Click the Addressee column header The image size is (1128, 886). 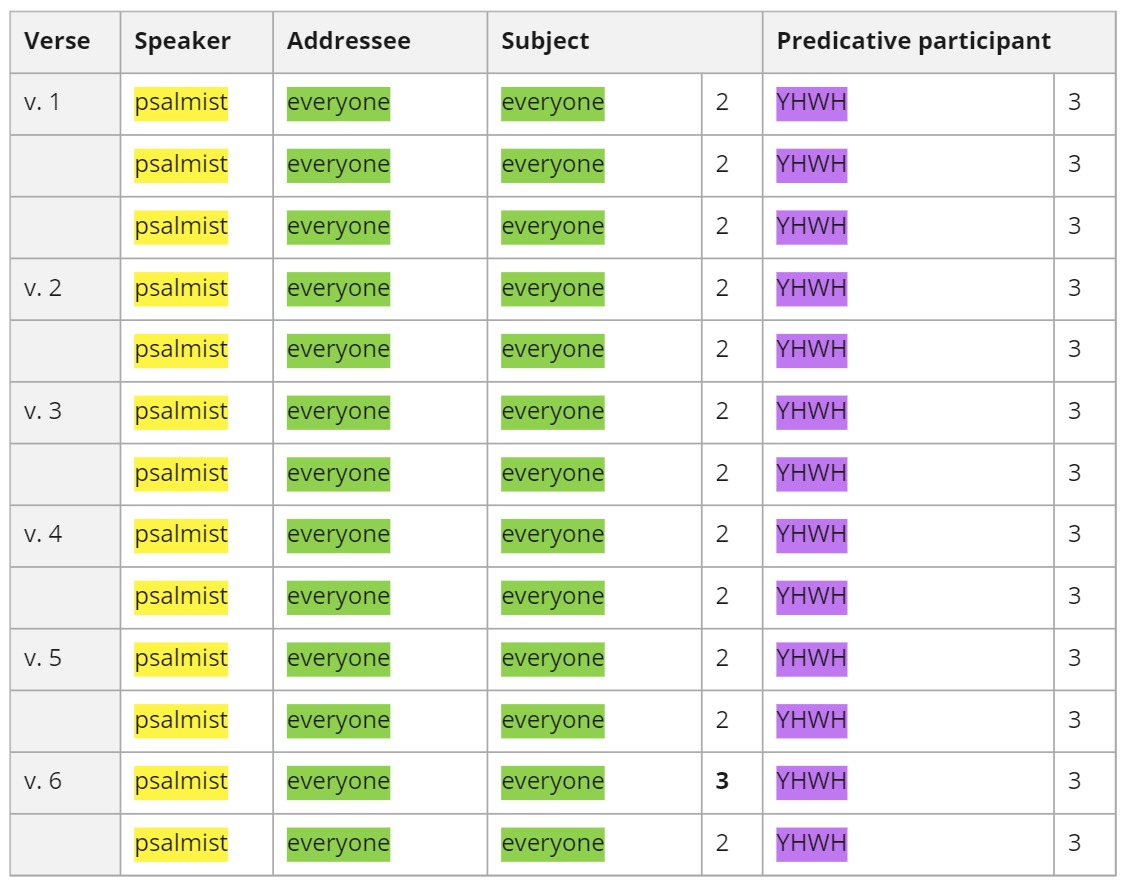(x=348, y=41)
